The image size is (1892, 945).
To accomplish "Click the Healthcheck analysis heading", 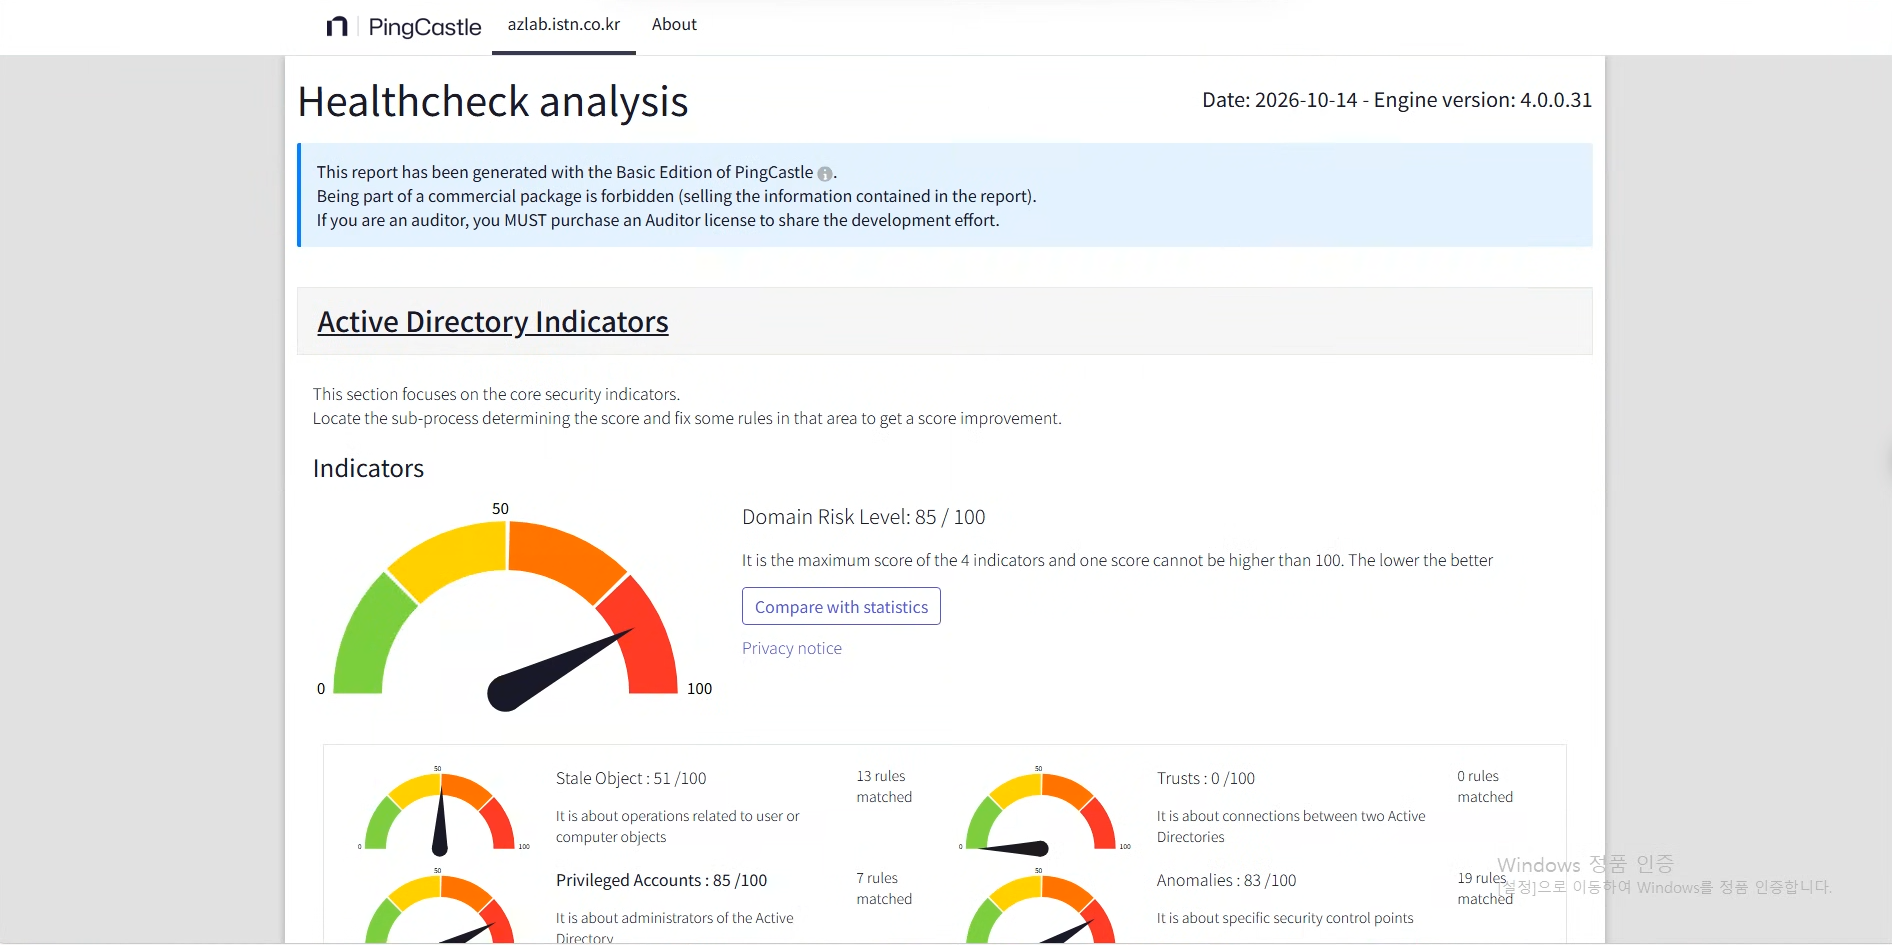I will click(x=493, y=101).
